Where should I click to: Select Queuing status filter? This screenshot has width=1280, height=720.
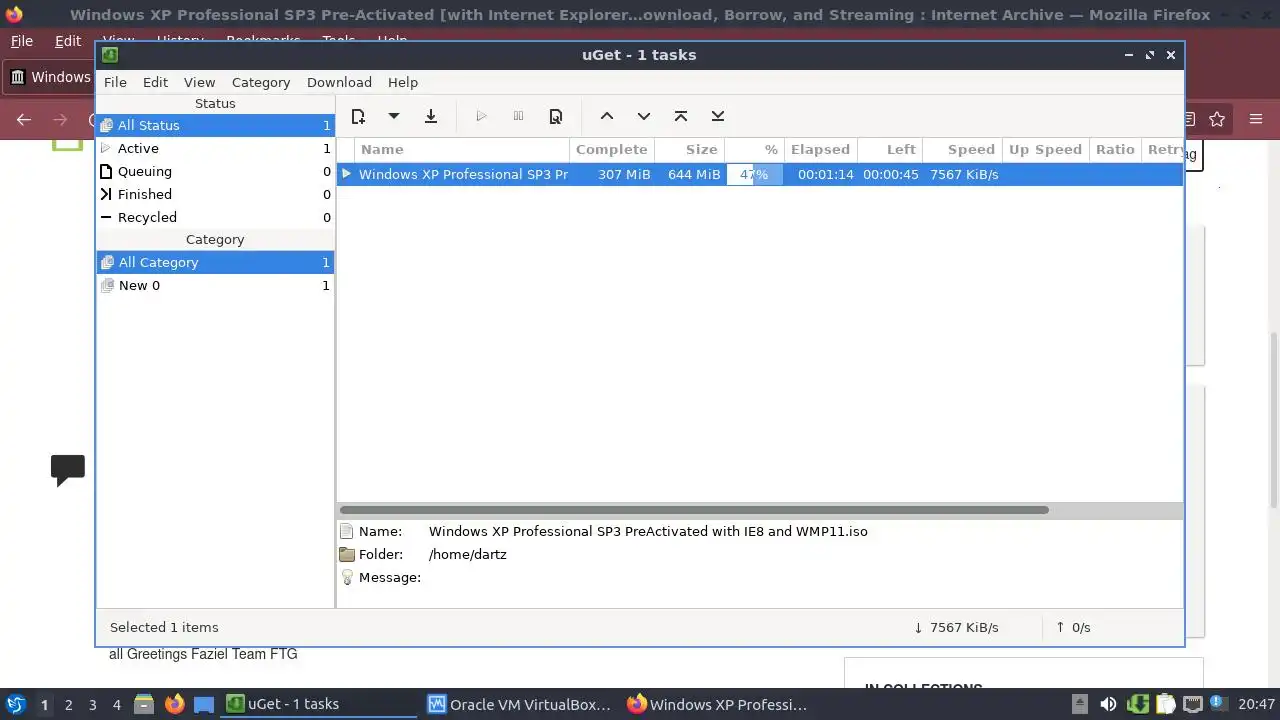tap(215, 171)
